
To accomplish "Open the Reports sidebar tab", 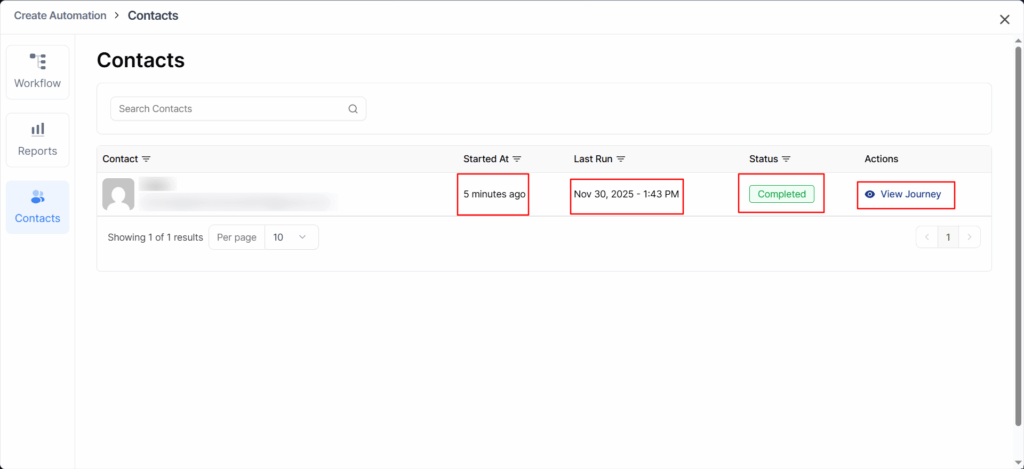I will (38, 139).
